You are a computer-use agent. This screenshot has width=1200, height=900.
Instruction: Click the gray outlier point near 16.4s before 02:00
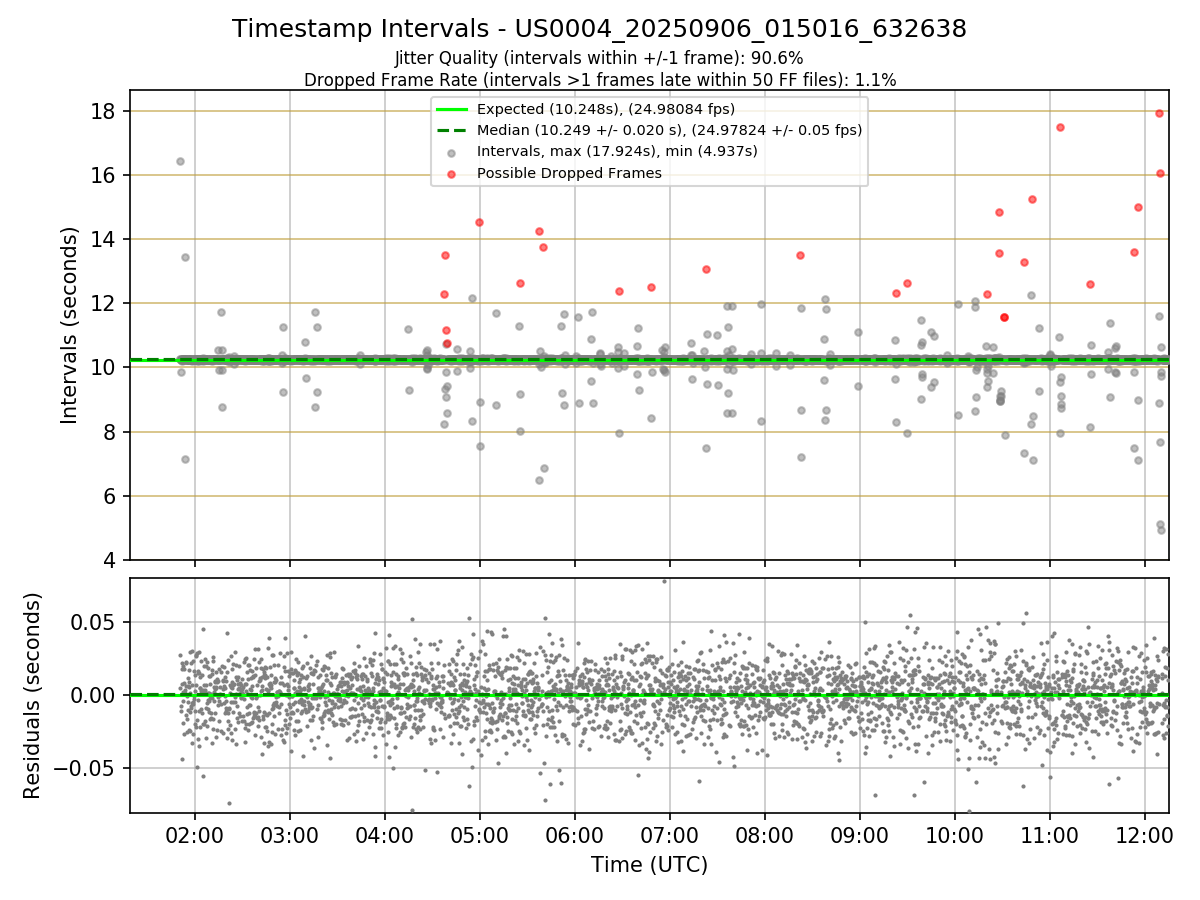180,161
